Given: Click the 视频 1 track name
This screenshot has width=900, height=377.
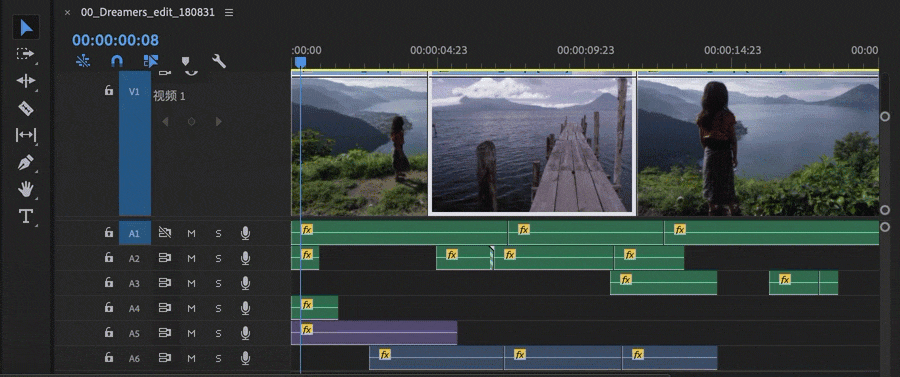Looking at the screenshot, I should pyautogui.click(x=169, y=96).
